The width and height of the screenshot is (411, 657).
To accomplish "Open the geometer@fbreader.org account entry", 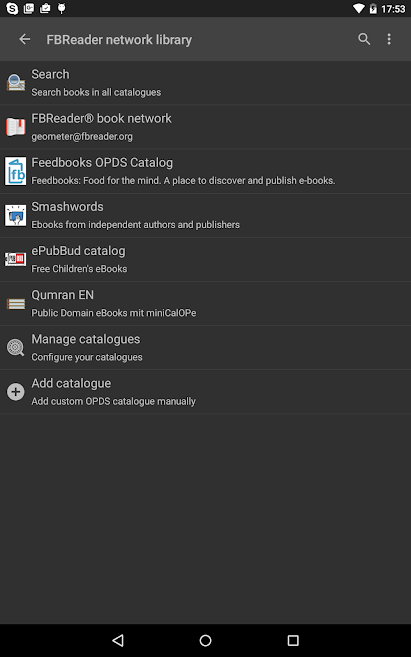I will point(205,127).
